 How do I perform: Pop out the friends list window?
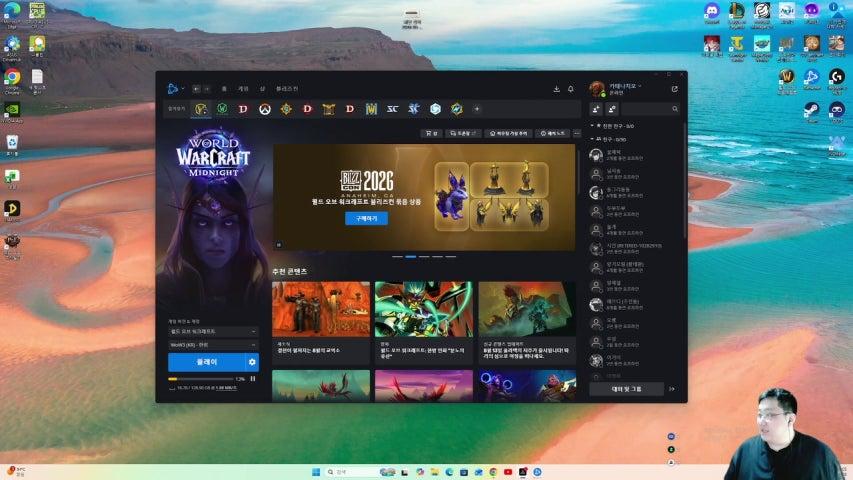coord(675,89)
